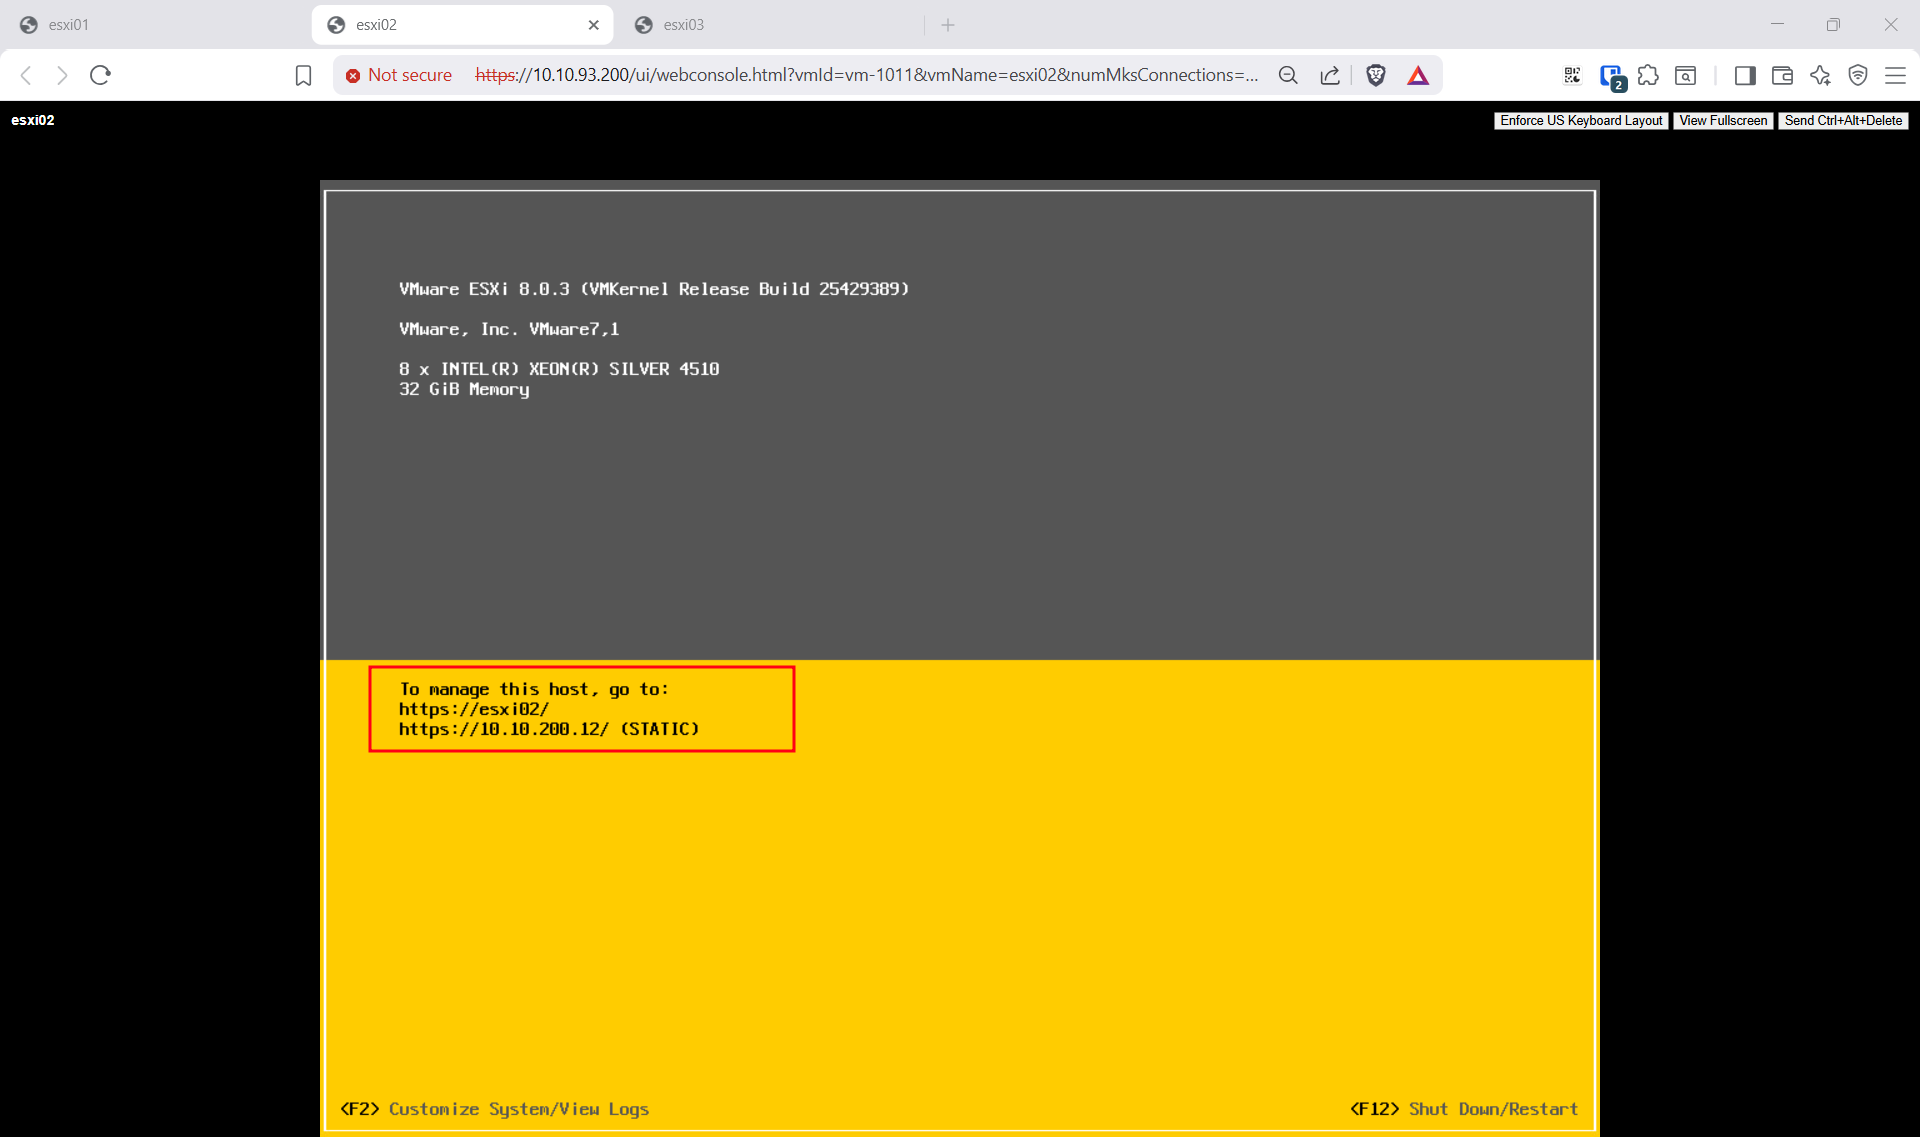This screenshot has height=1137, width=1920.
Task: Share this page link
Action: coord(1330,75)
